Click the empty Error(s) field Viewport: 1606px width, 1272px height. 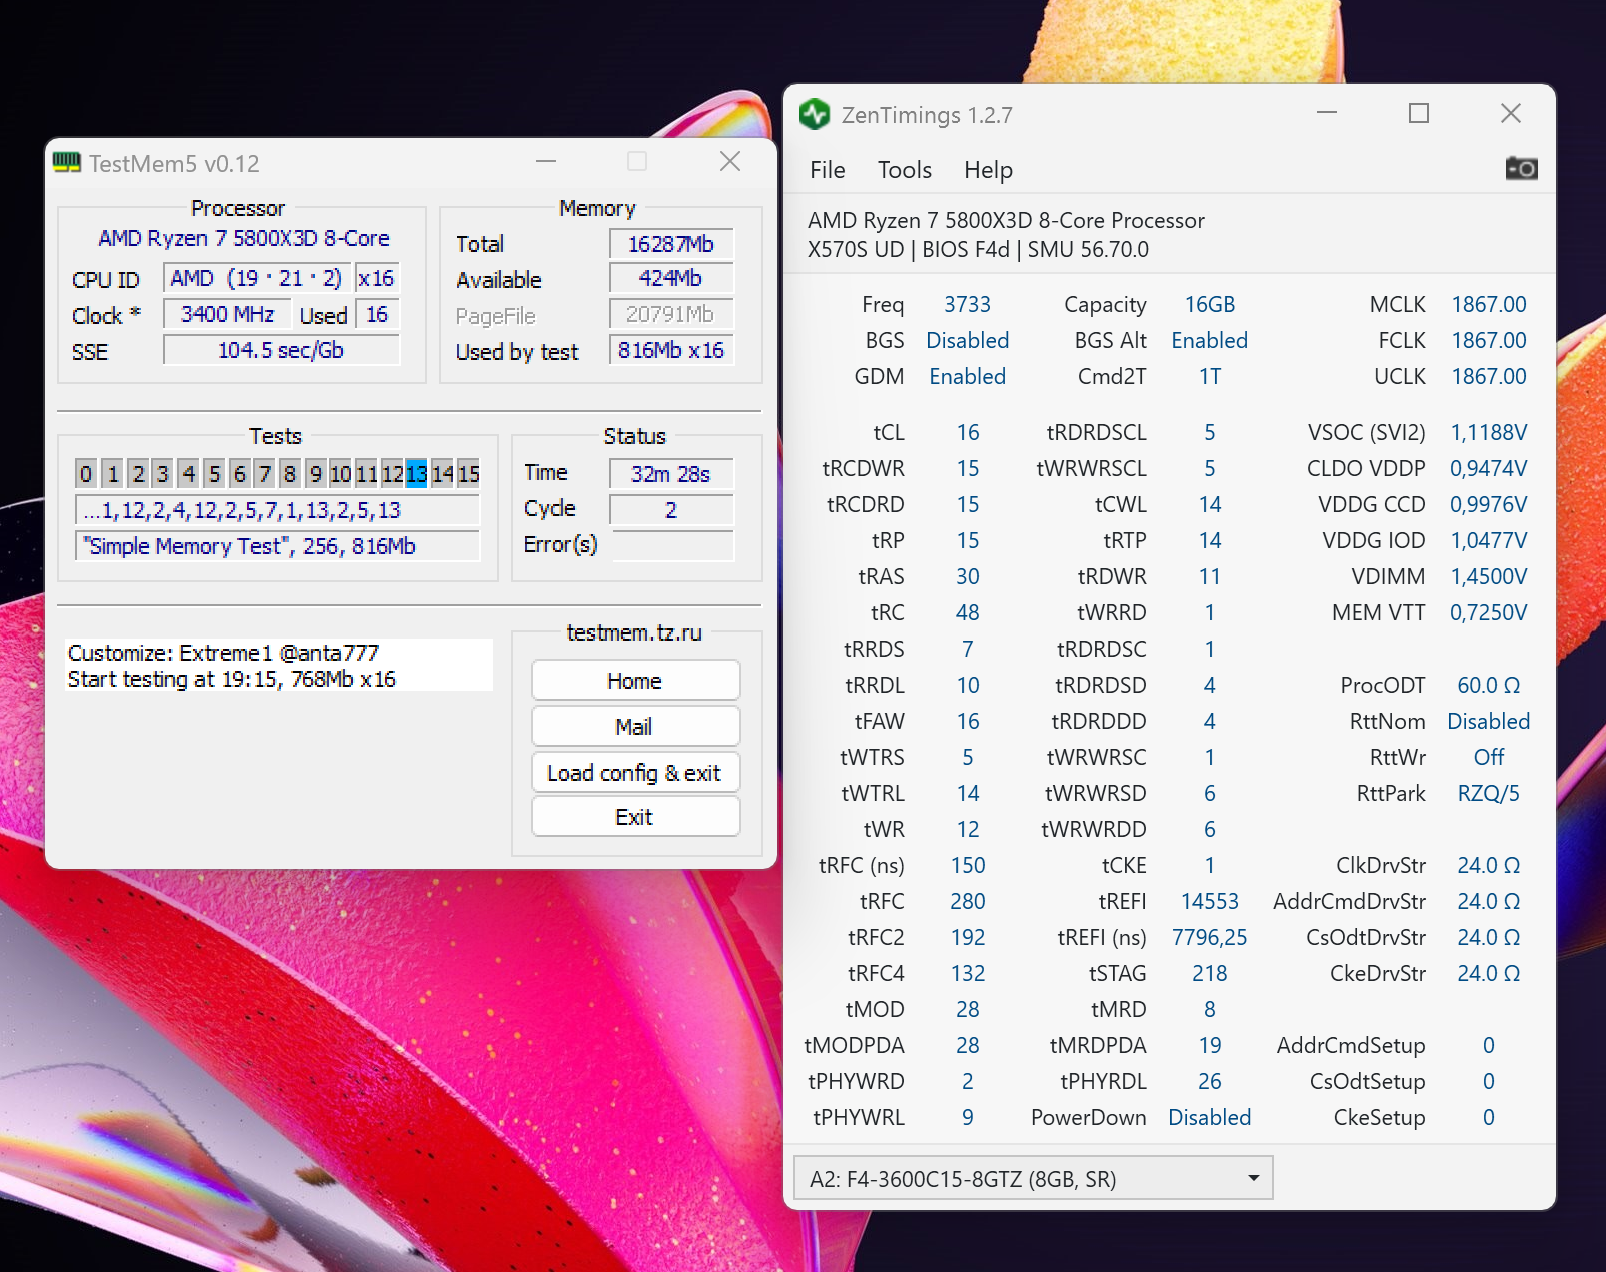coord(672,546)
